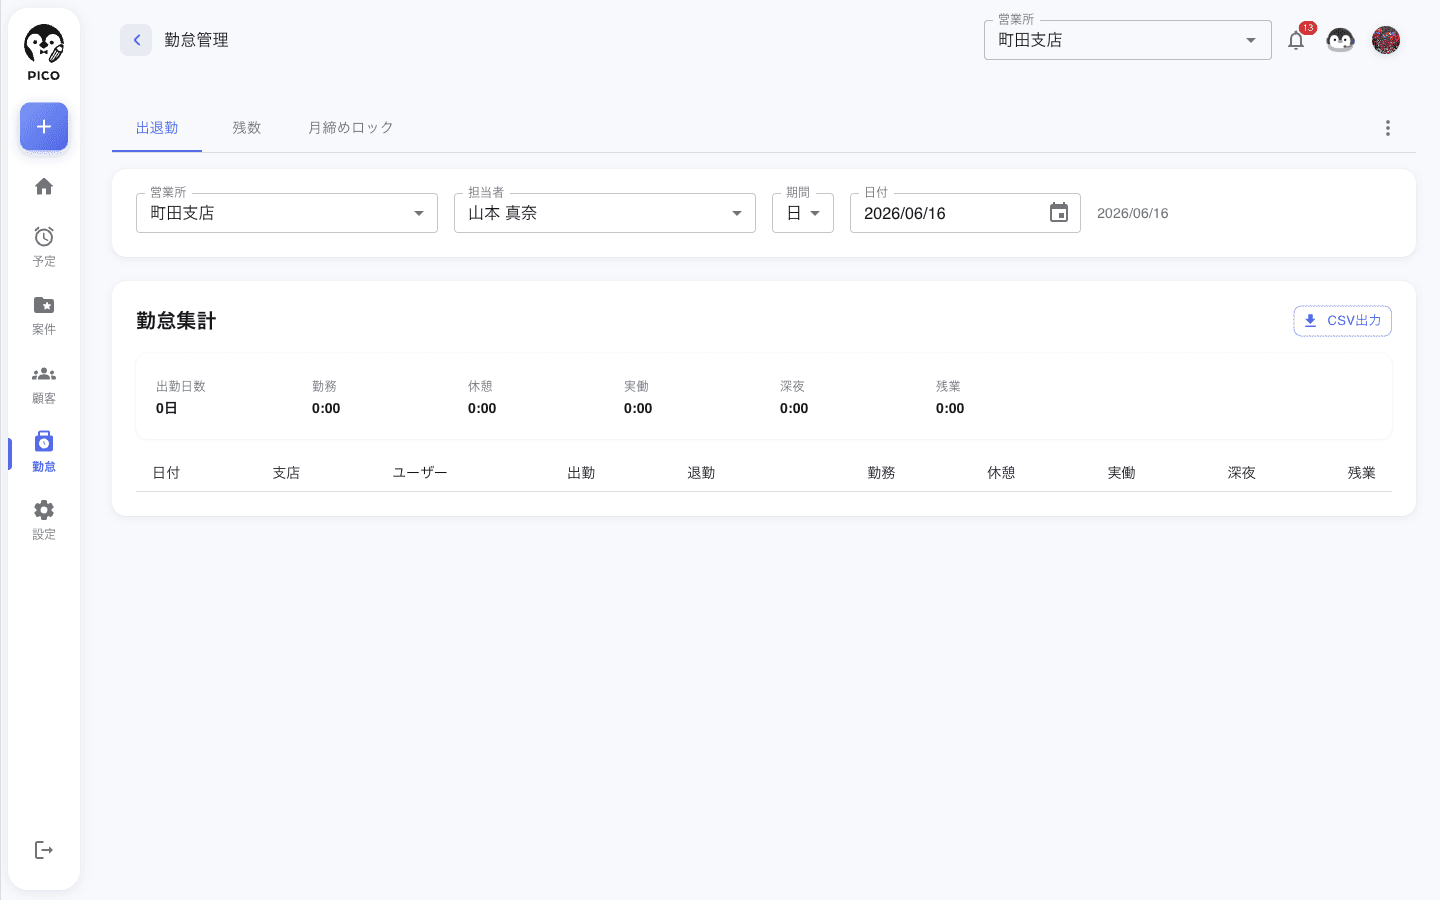Screen dimensions: 1440x900
Task: Open the 担当者 山本 真奈 dropdown
Action: (x=605, y=213)
